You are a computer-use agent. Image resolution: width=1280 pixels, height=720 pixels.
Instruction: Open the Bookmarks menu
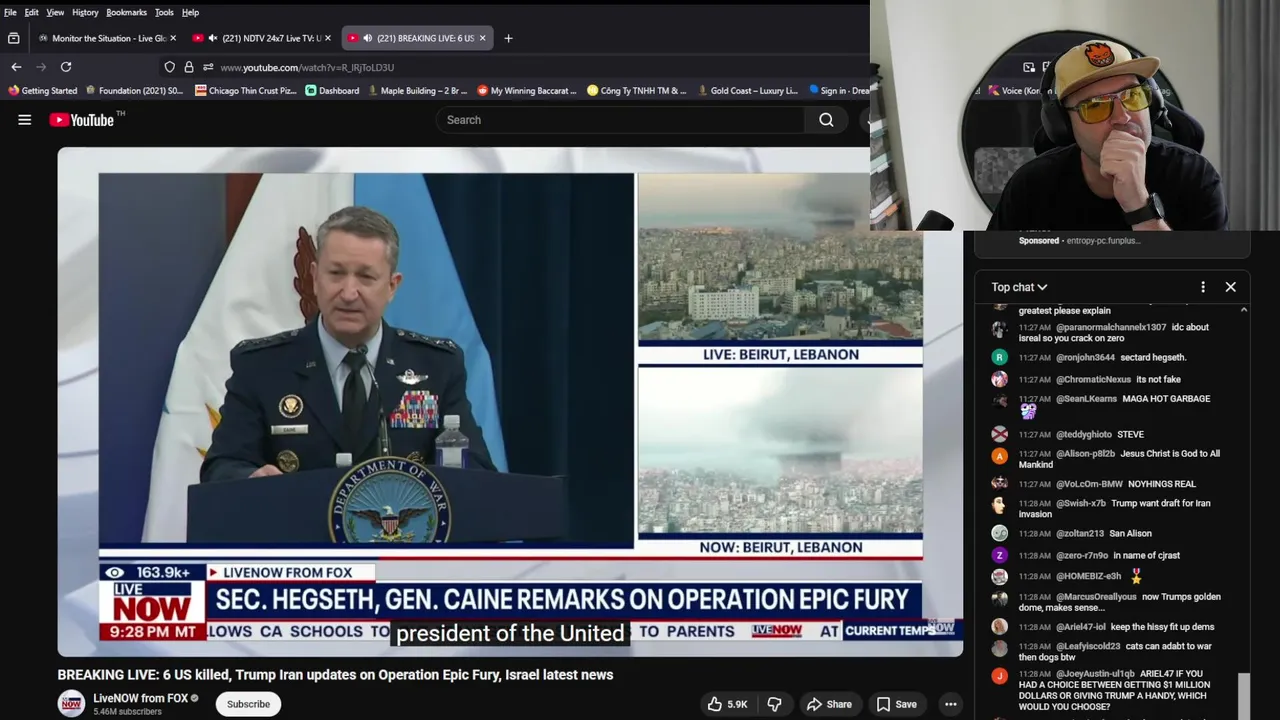click(x=126, y=12)
